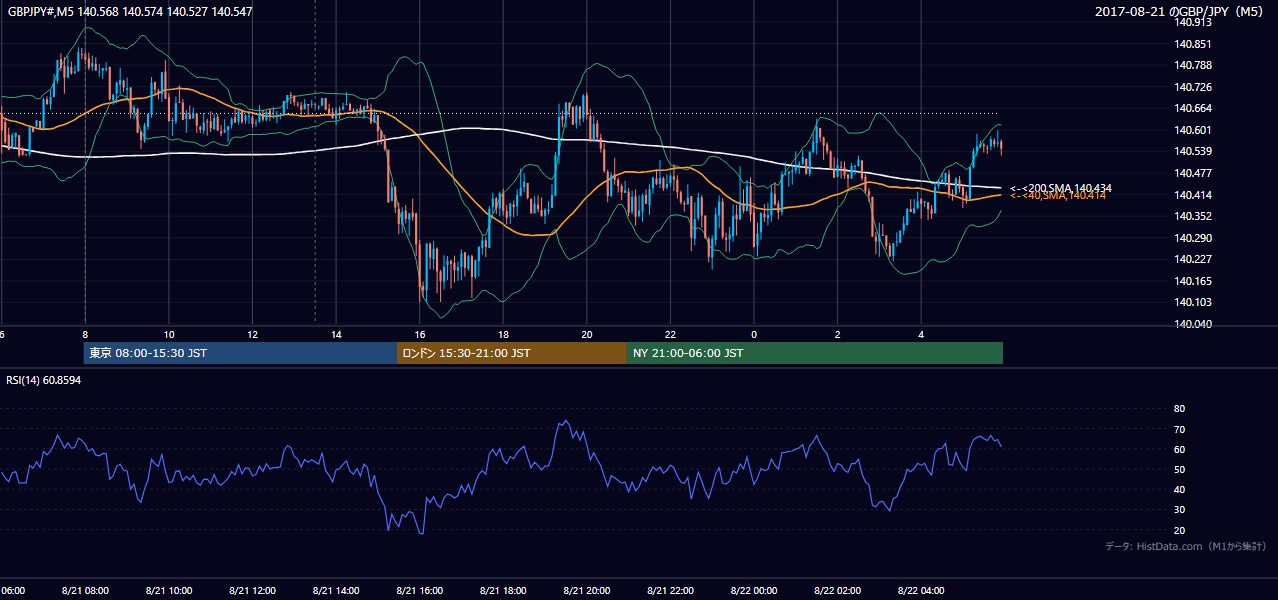Click price axis label 140.227
This screenshot has width=1278, height=600.
point(1193,259)
